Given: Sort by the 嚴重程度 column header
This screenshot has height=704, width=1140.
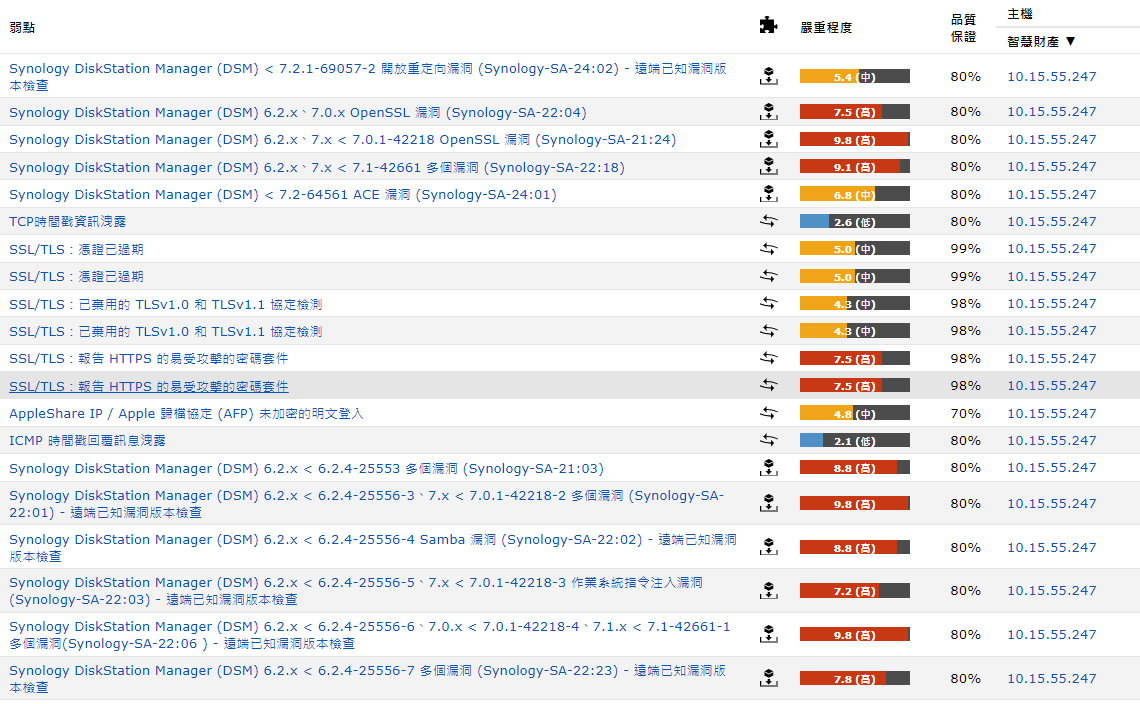Looking at the screenshot, I should pos(826,28).
